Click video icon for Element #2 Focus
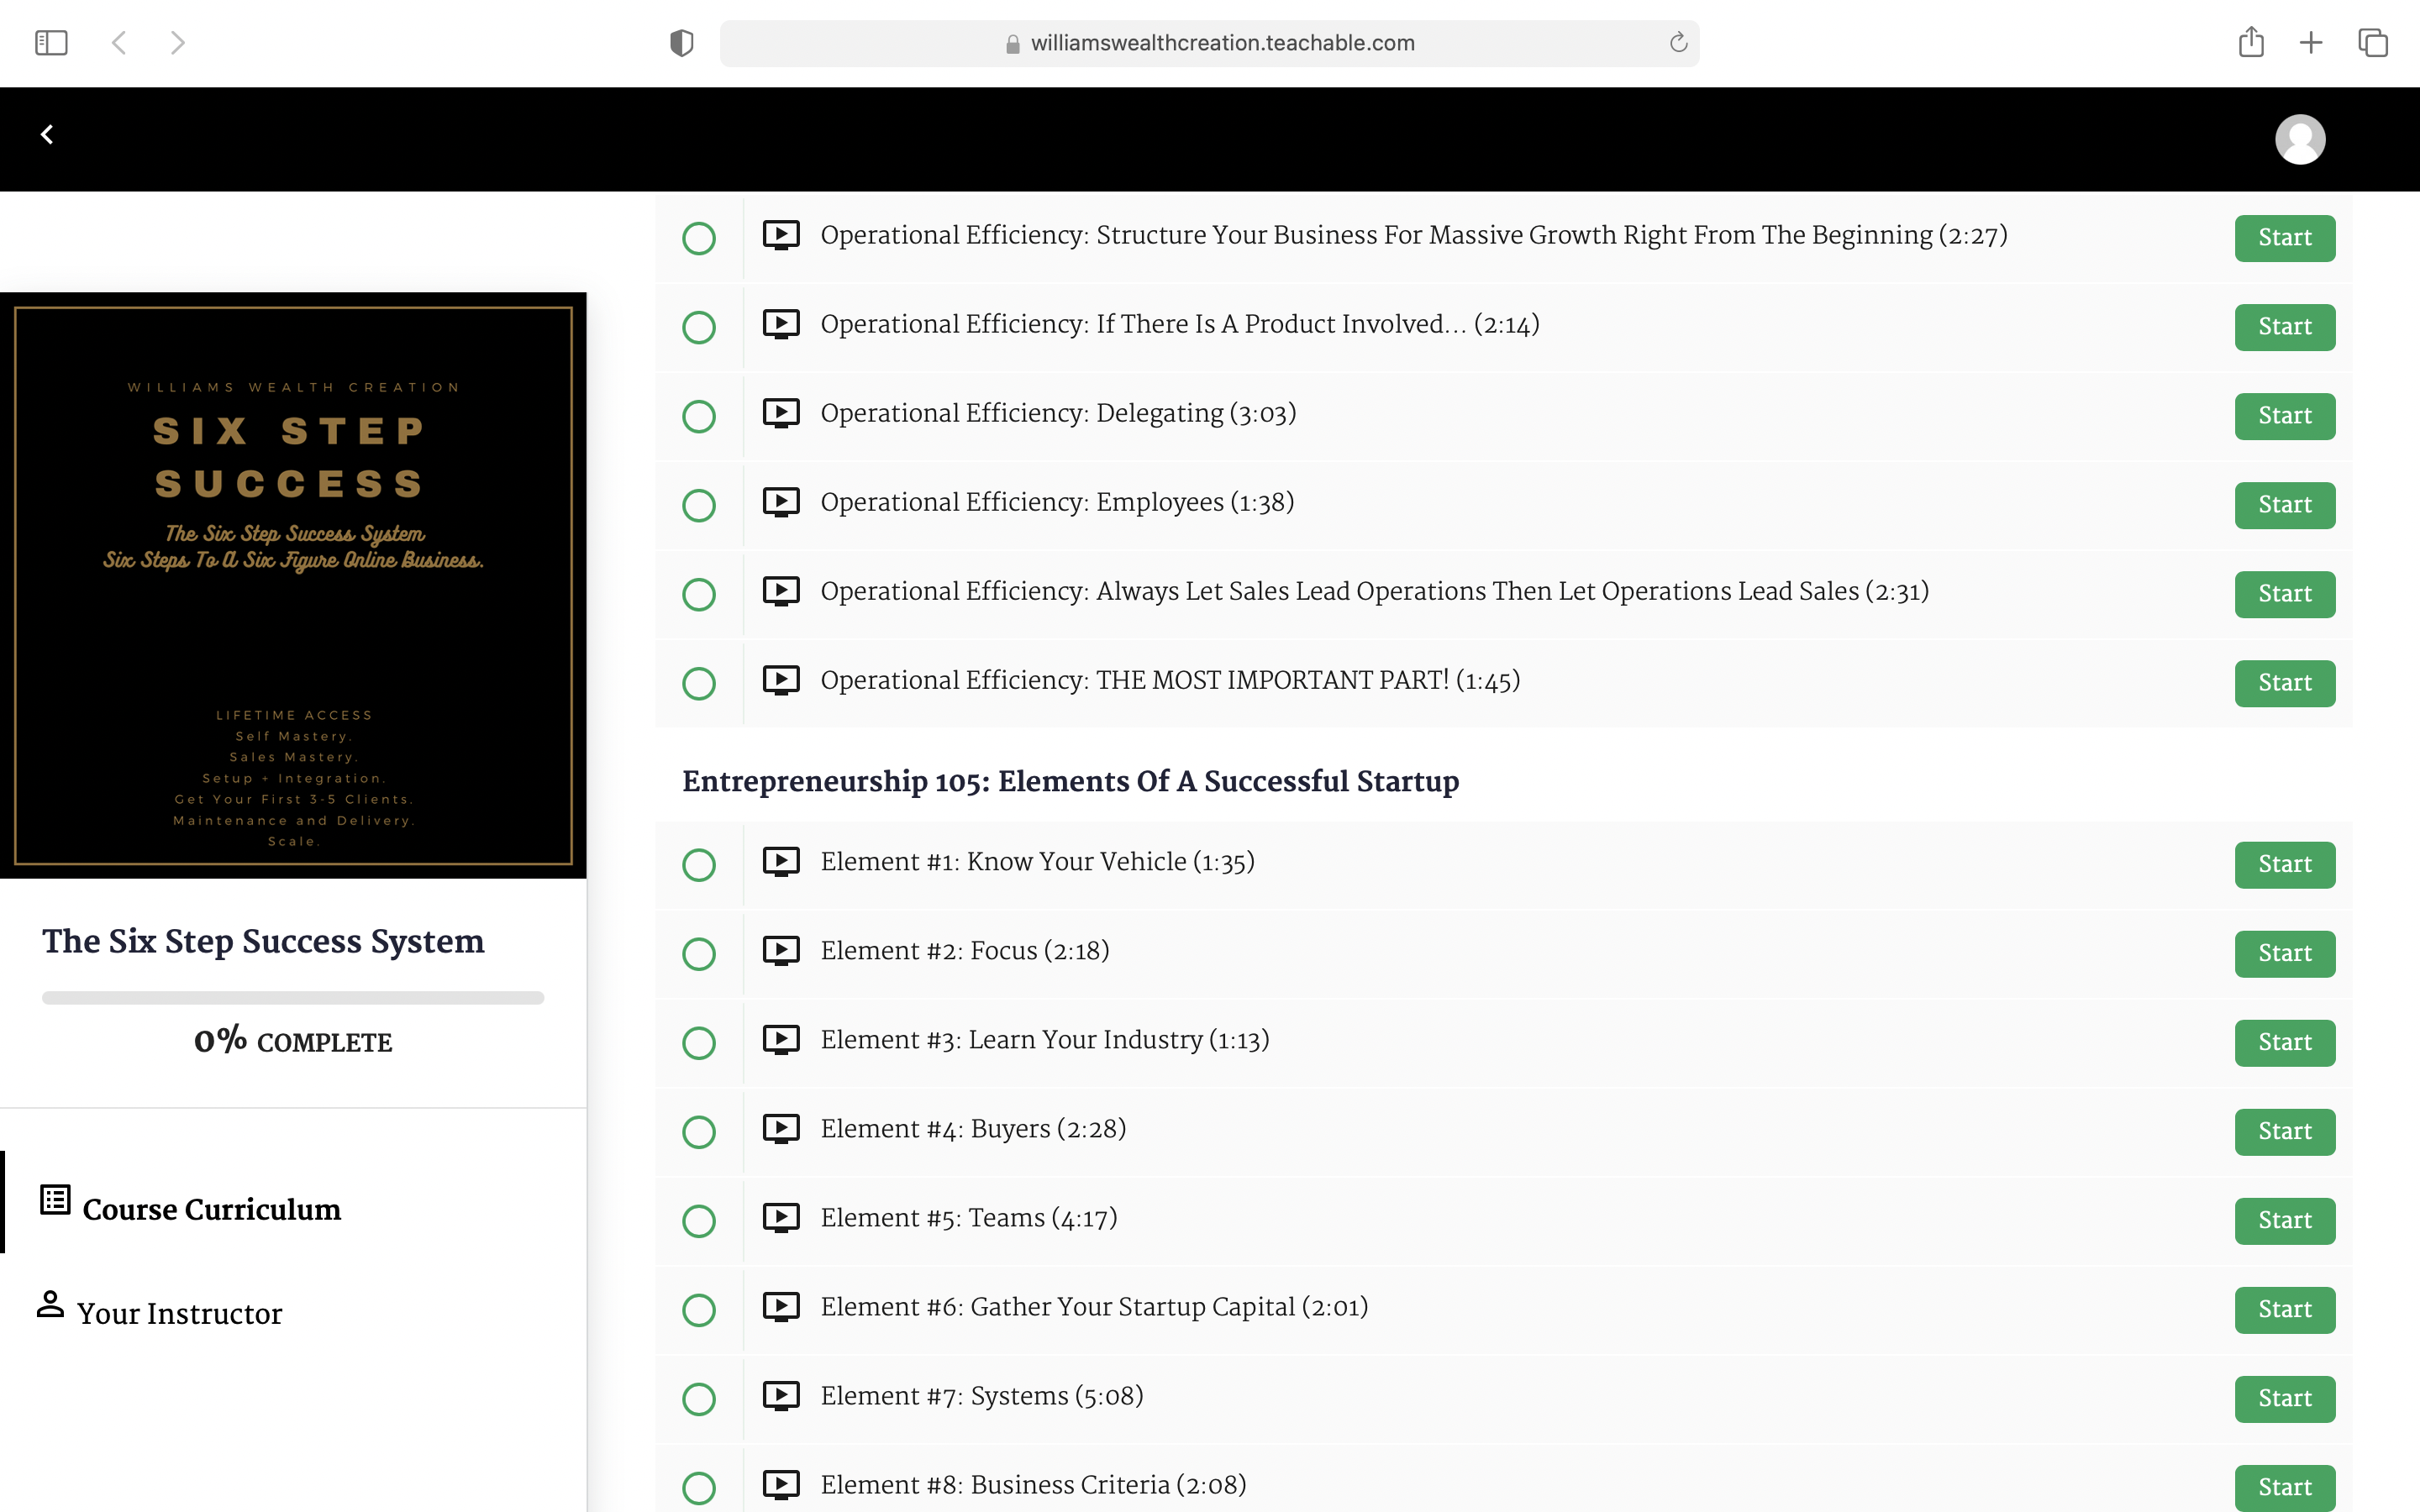The width and height of the screenshot is (2420, 1512). pos(781,951)
